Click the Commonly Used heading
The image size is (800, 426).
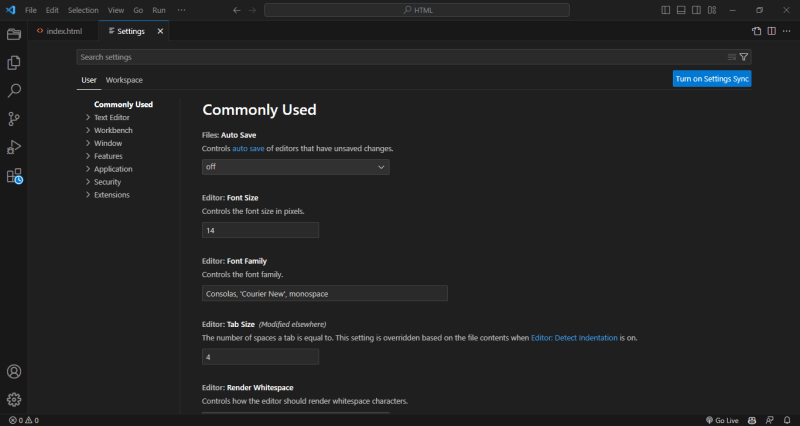[x=259, y=110]
